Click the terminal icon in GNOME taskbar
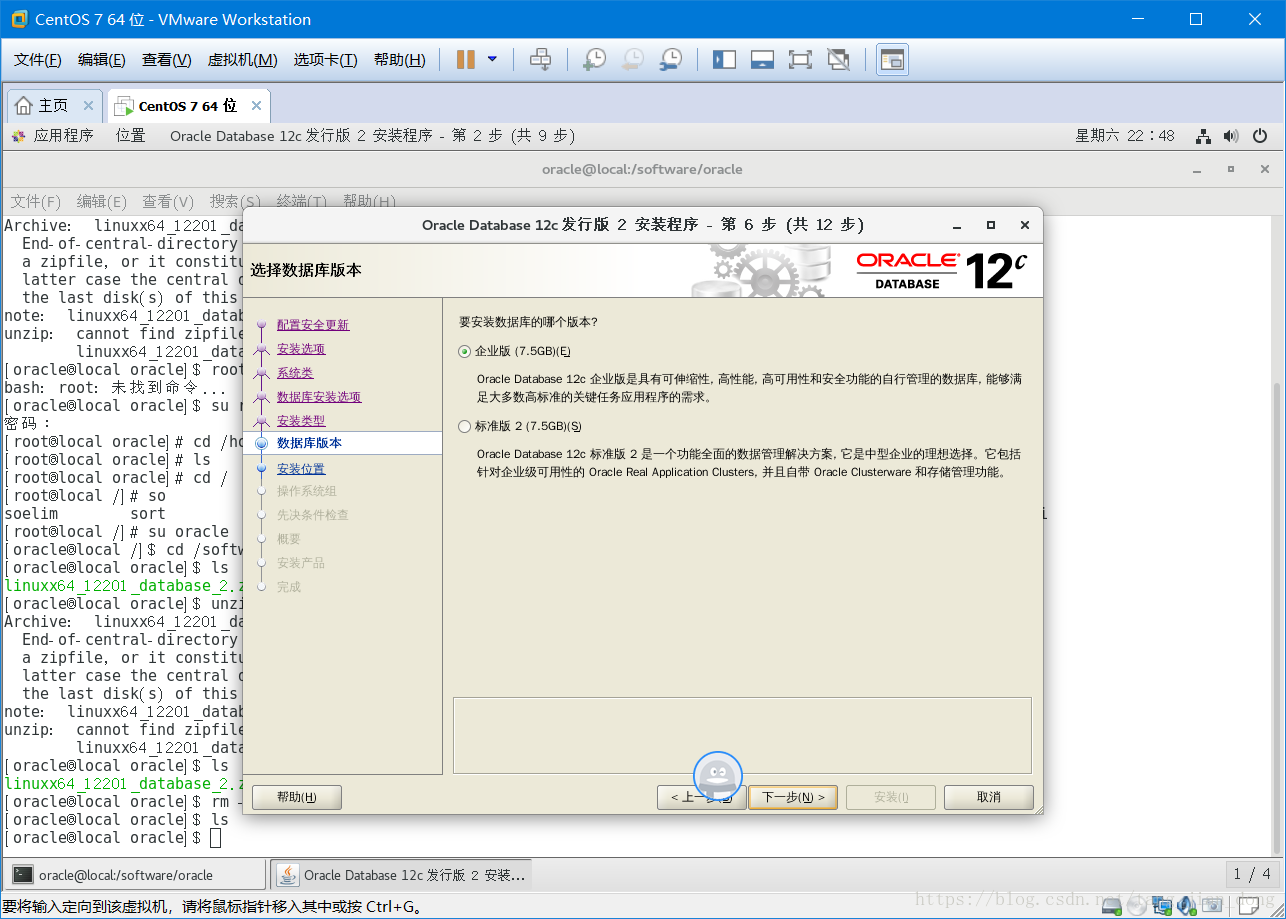The image size is (1286, 919). click(x=23, y=875)
